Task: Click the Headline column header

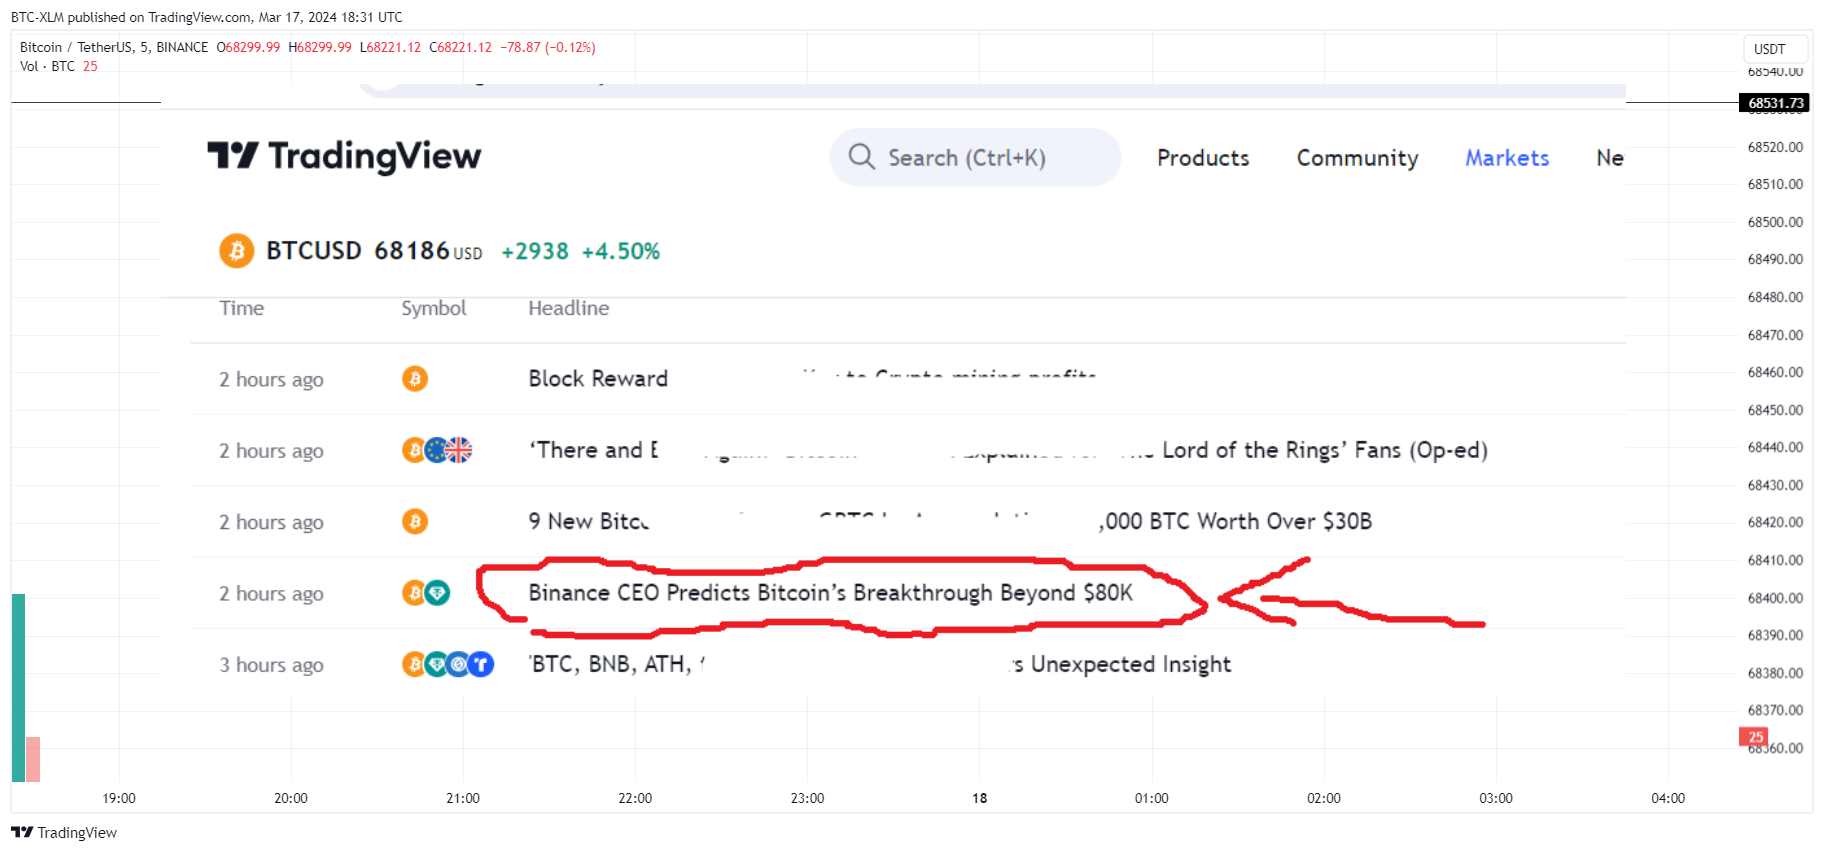Action: (569, 308)
